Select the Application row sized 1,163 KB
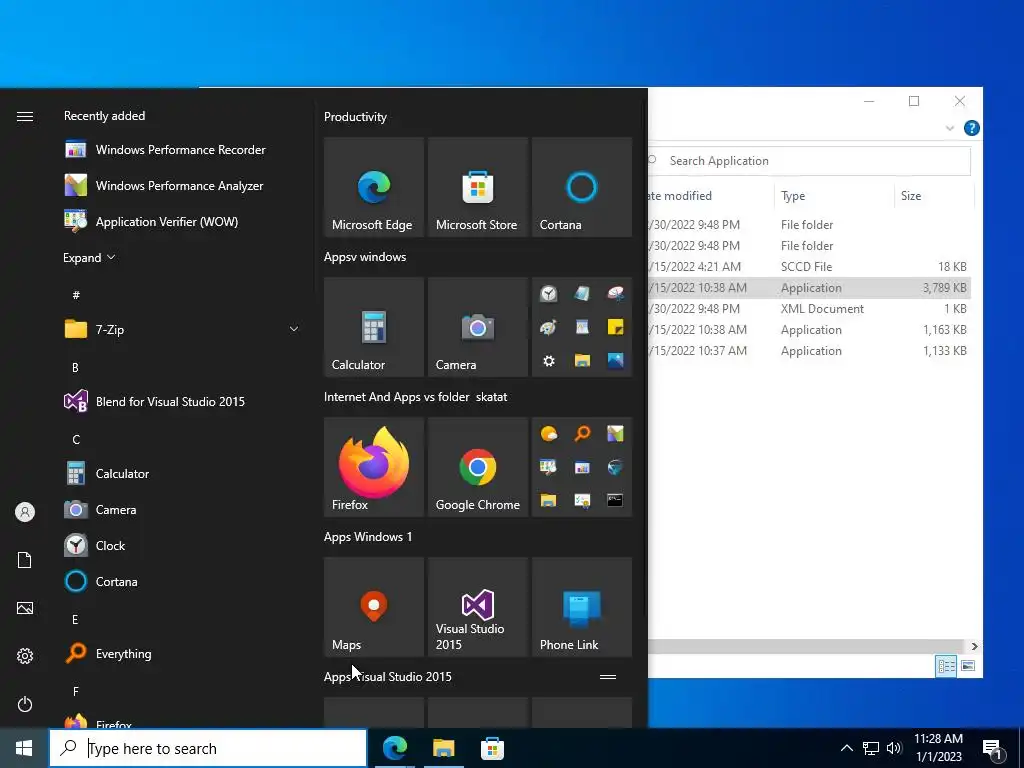This screenshot has height=768, width=1024. pos(809,330)
